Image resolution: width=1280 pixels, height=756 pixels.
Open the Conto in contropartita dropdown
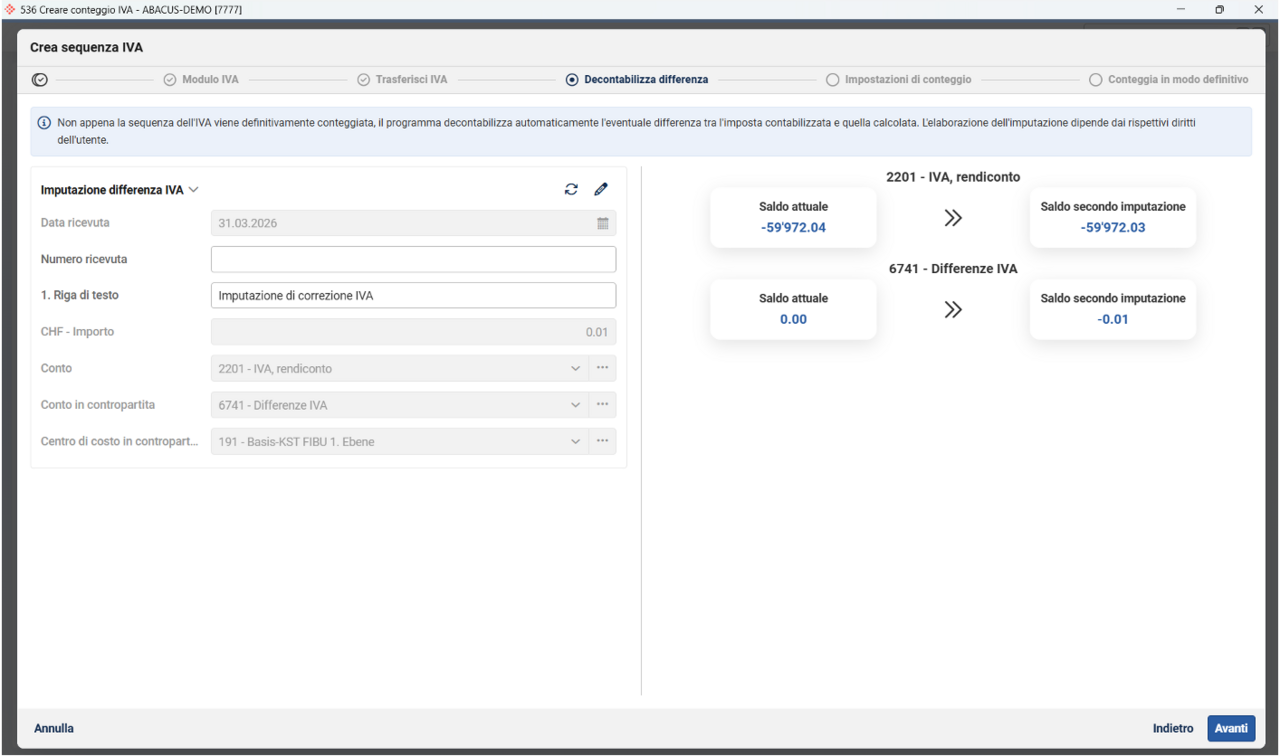(x=575, y=405)
